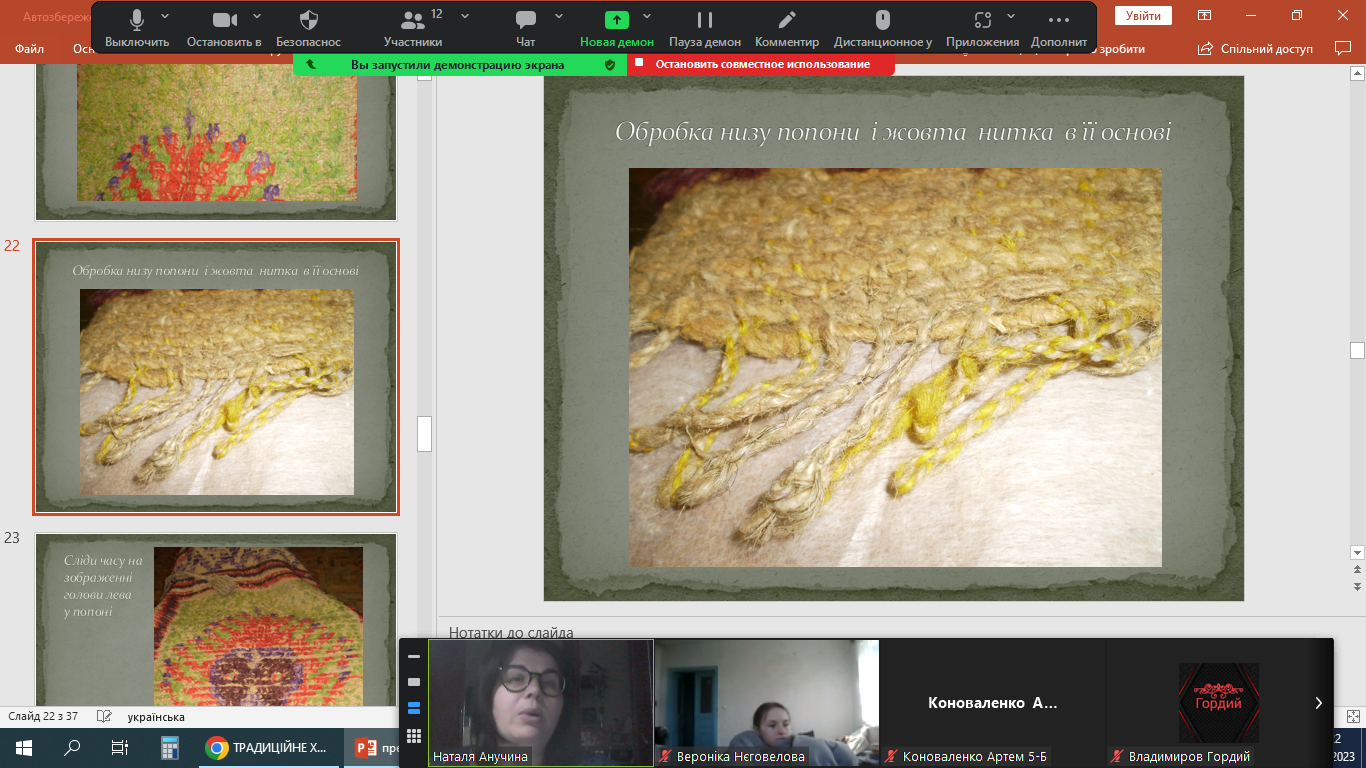Minimize Zoom video strip with dash icon
This screenshot has width=1366, height=768.
coord(414,657)
